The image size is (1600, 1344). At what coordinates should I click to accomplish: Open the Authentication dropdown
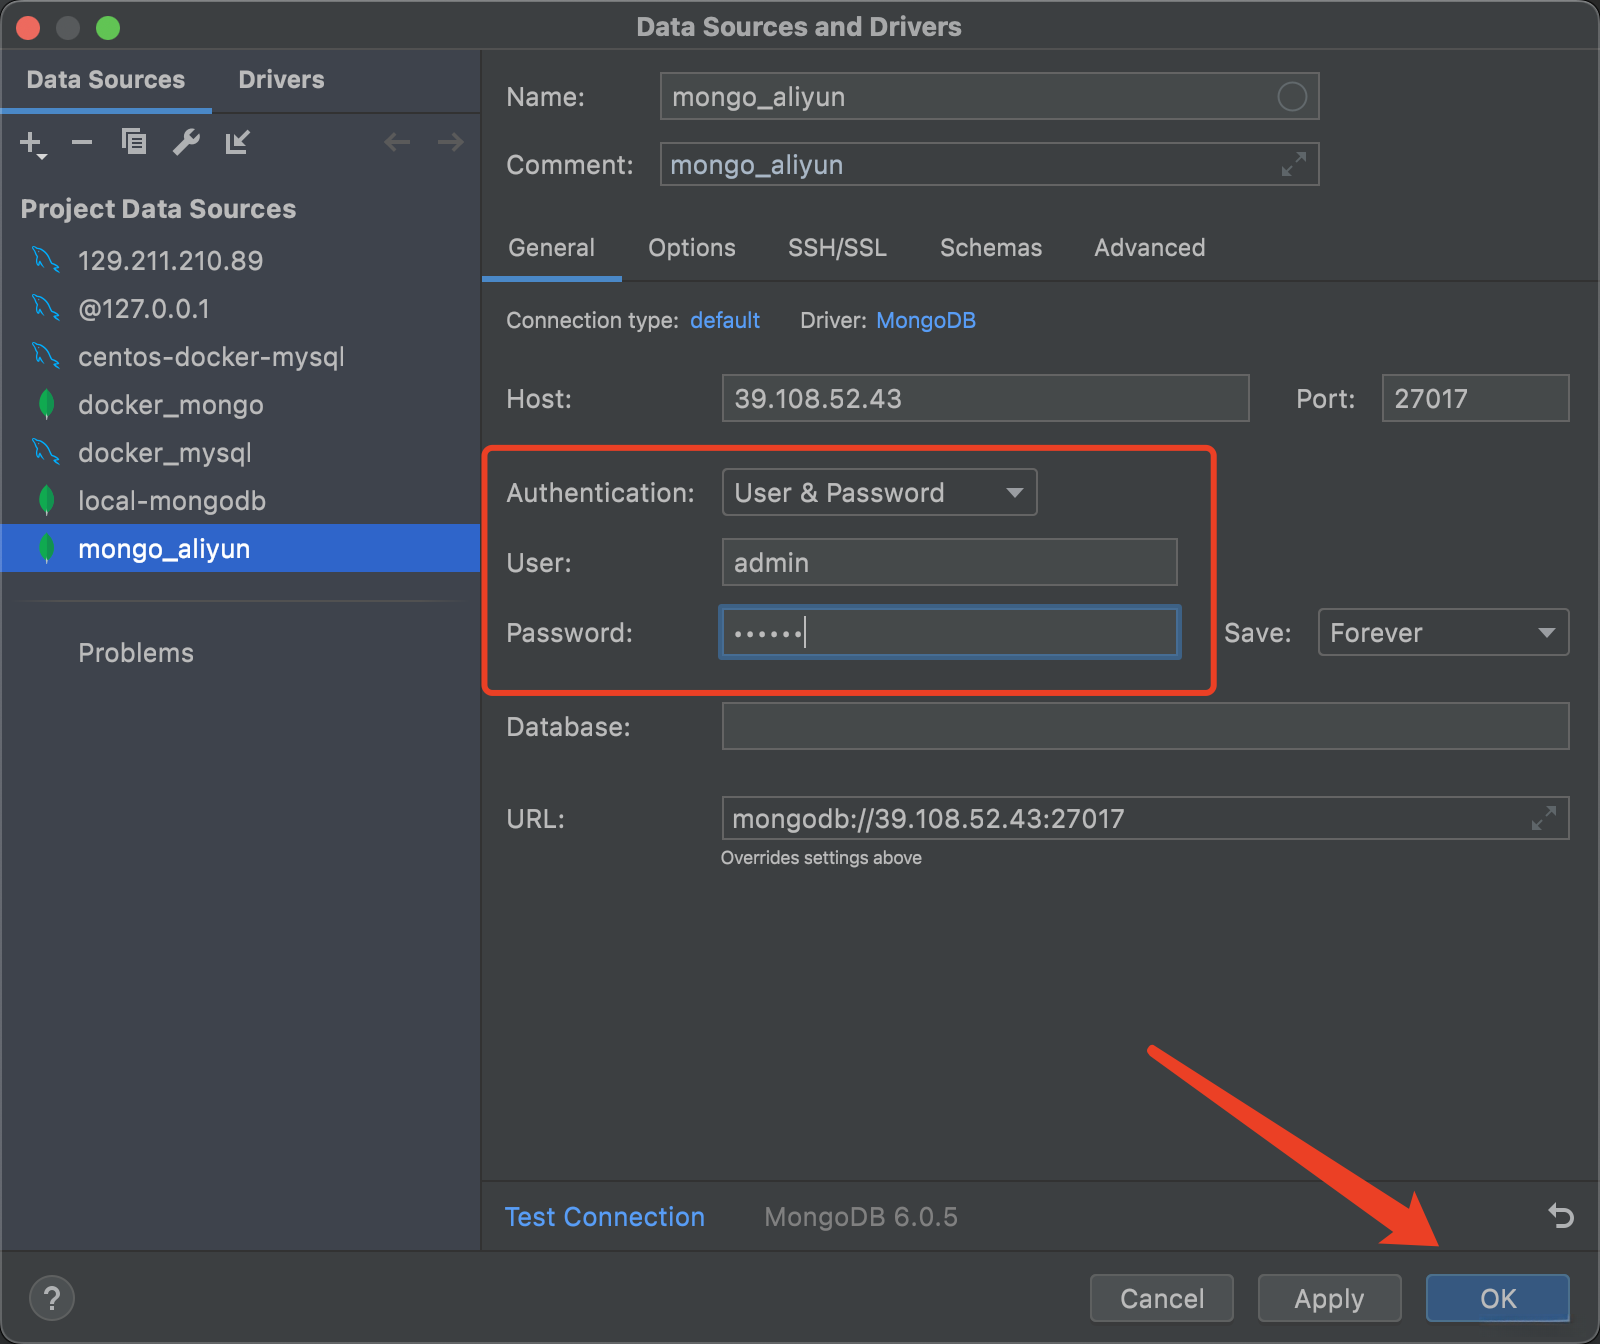[x=879, y=493]
